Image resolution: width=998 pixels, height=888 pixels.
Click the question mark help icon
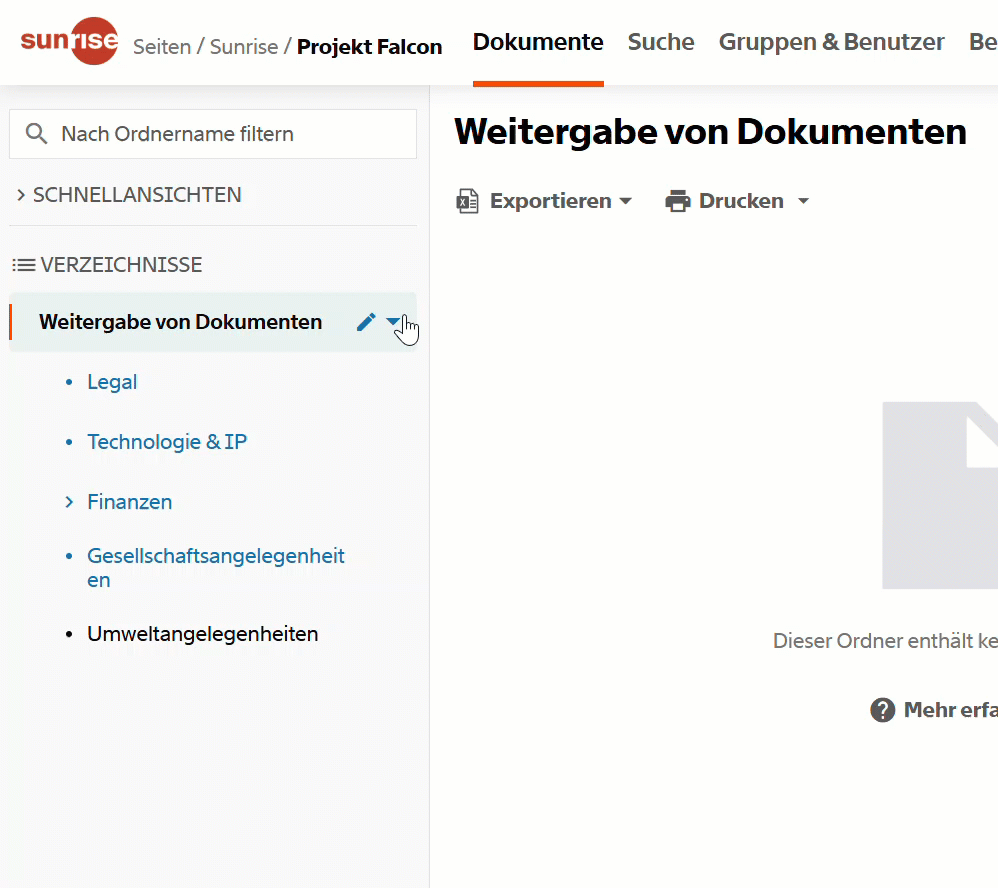coord(883,710)
